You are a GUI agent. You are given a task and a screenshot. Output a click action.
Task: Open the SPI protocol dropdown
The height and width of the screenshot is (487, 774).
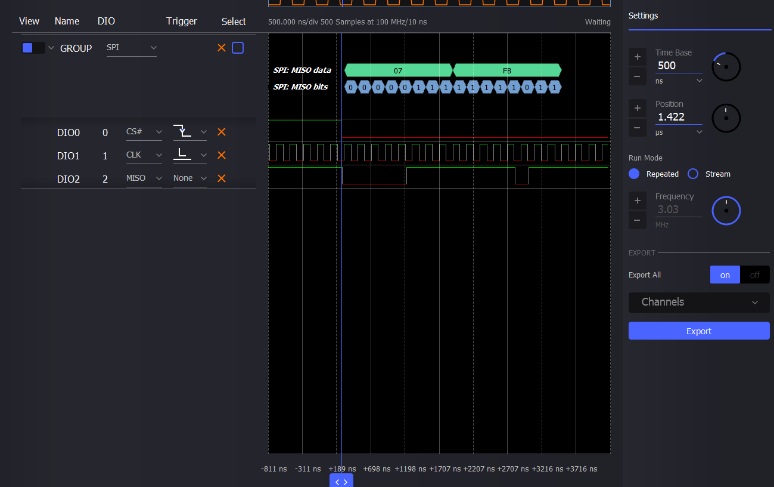[131, 48]
